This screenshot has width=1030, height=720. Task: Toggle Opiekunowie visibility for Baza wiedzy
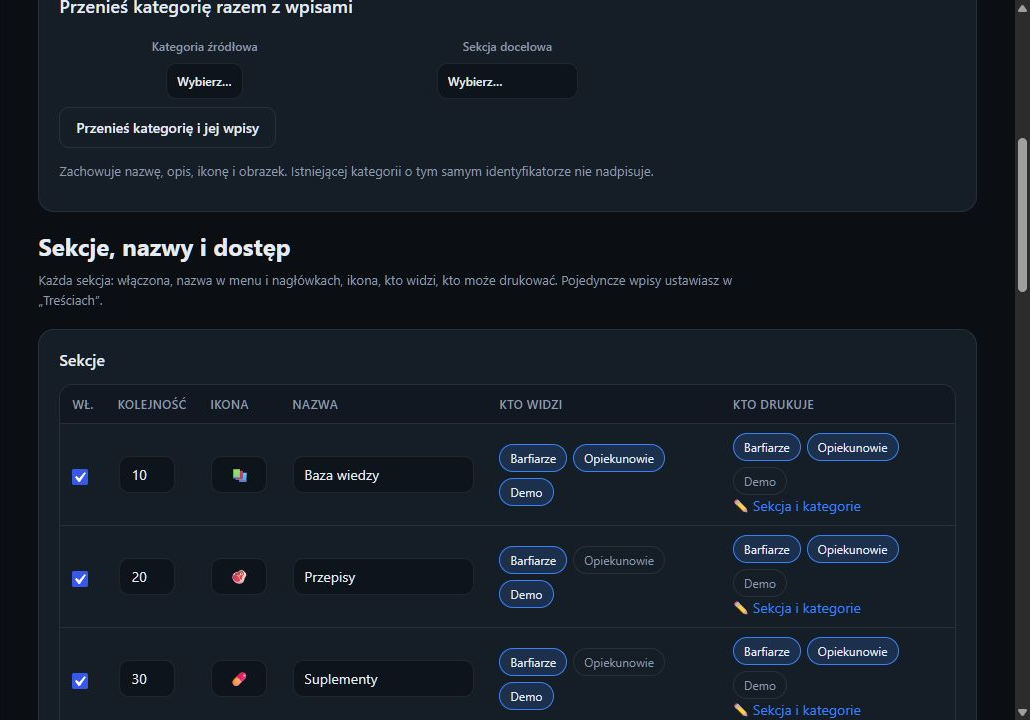pyautogui.click(x=619, y=459)
